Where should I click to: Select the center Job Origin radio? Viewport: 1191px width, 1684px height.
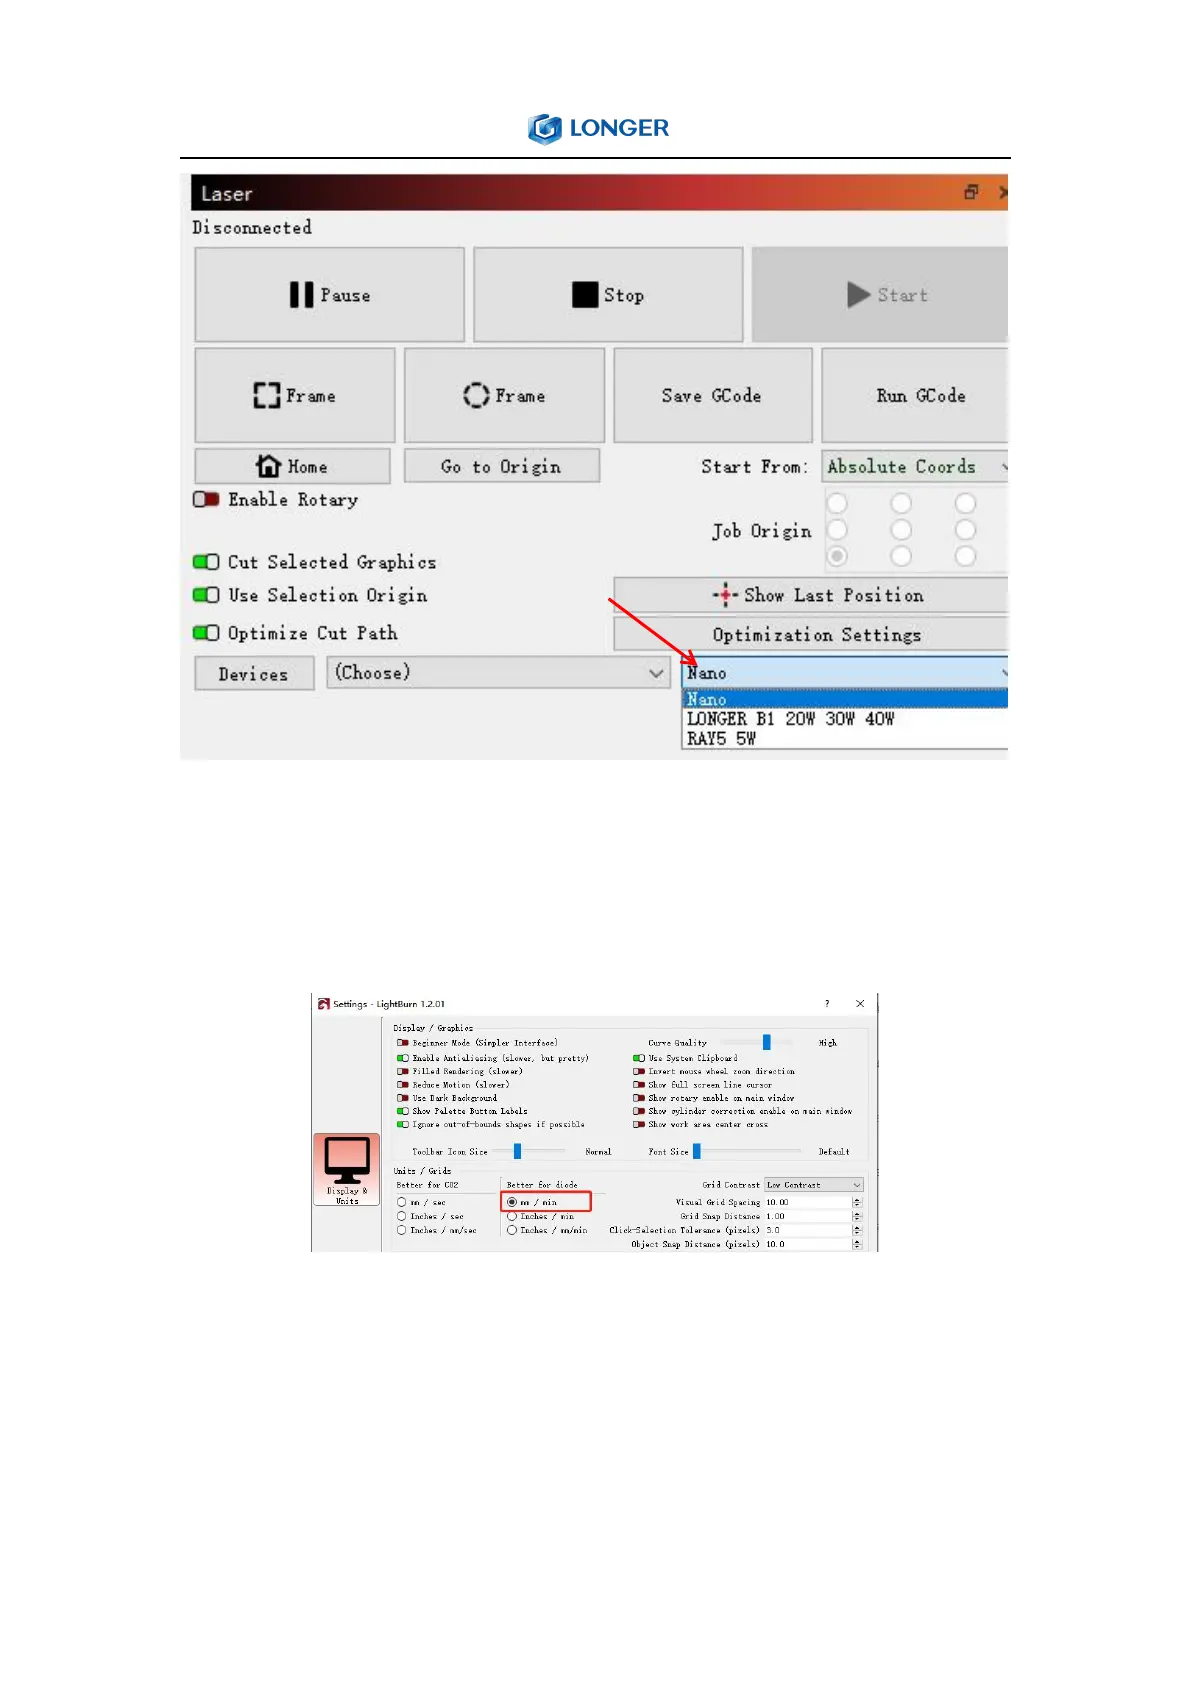coord(901,529)
